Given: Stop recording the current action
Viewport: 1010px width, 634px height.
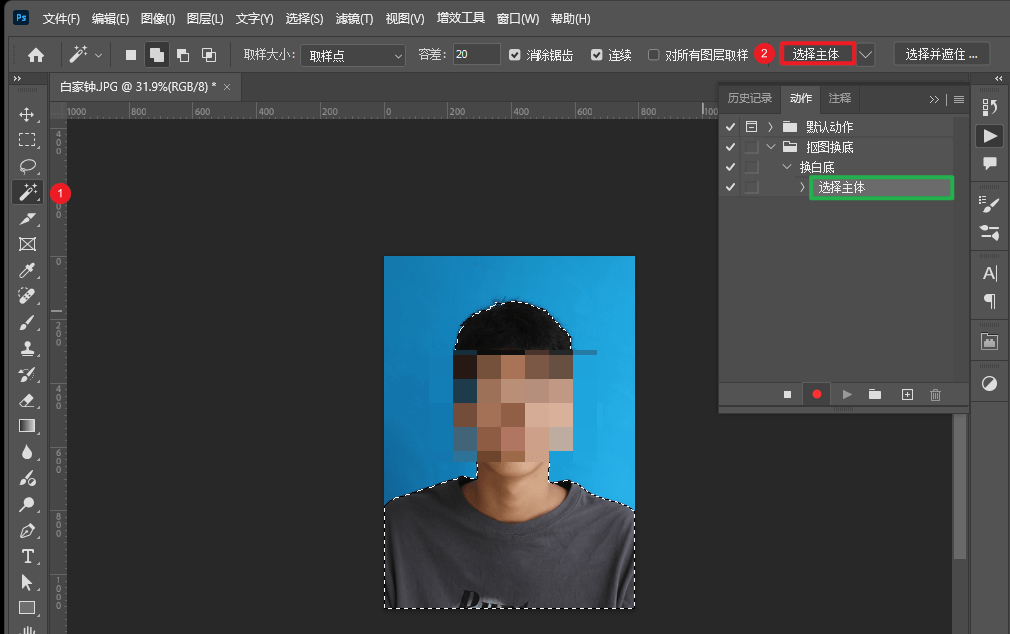Looking at the screenshot, I should pyautogui.click(x=787, y=394).
